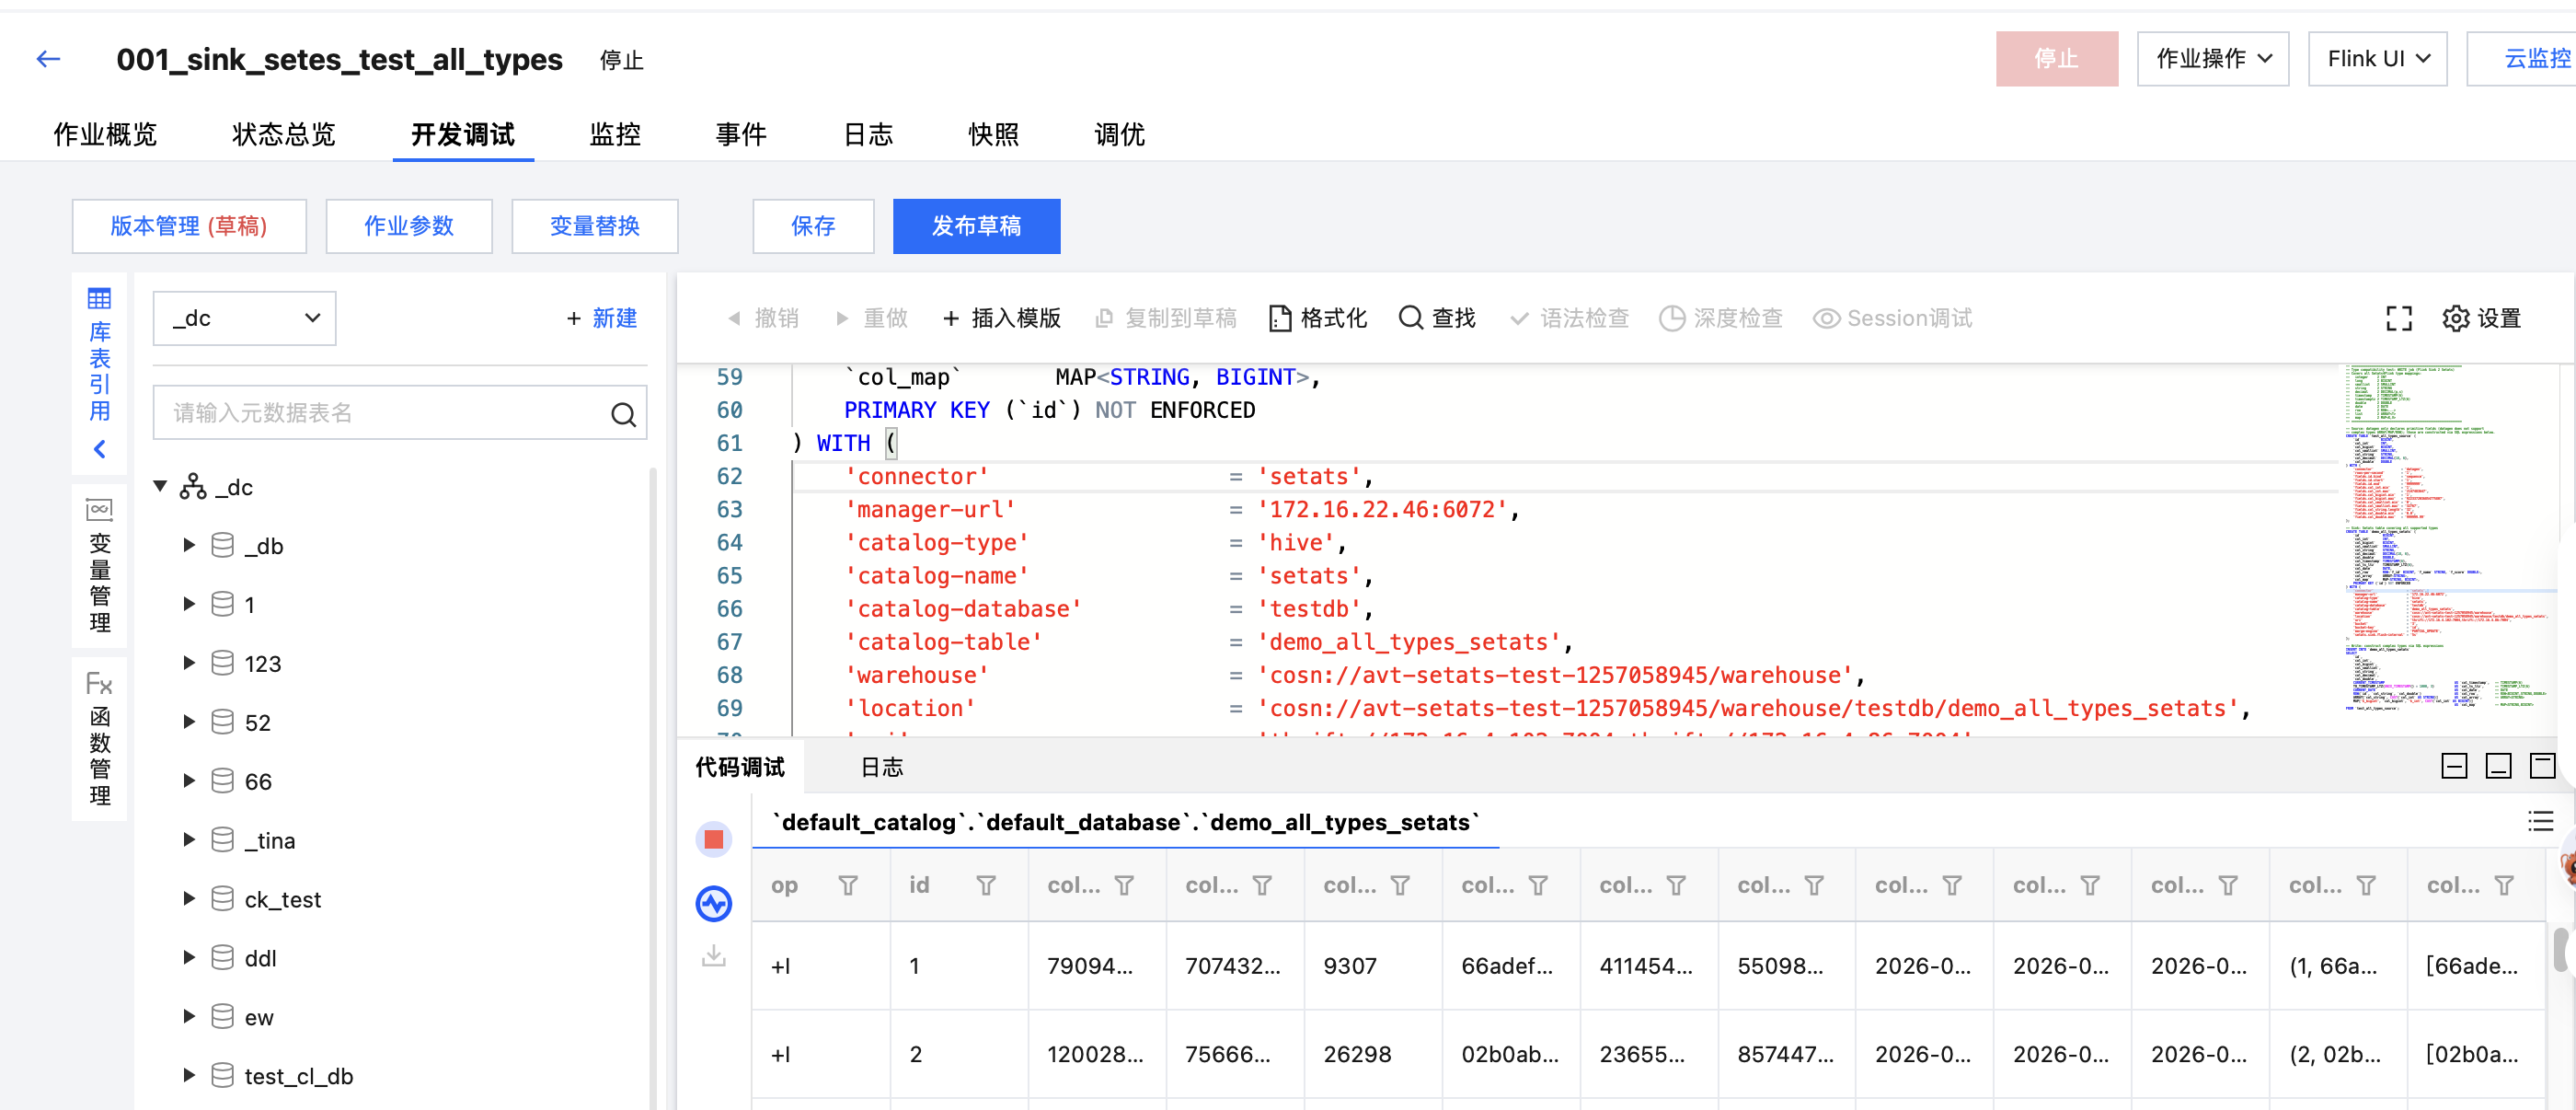Viewport: 2576px width, 1110px height.
Task: Select database ew in the tree
Action: (258, 1017)
